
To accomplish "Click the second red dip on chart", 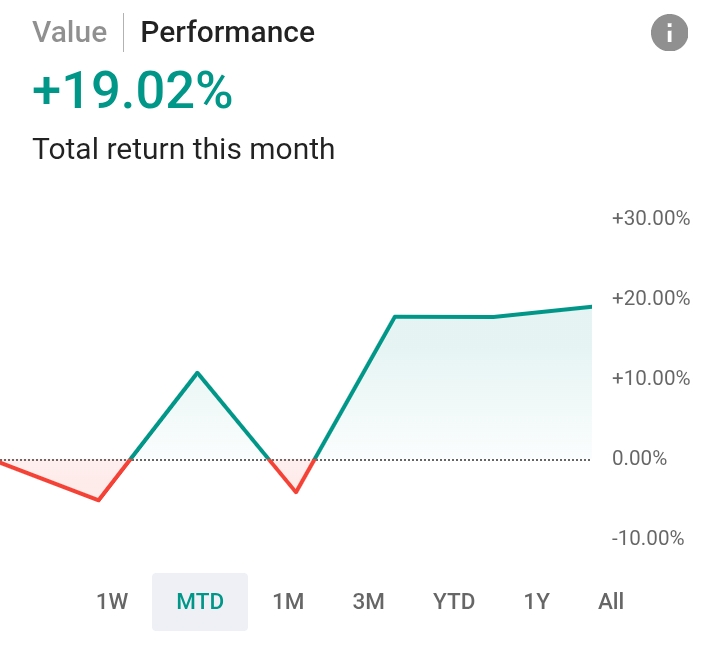I will point(296,492).
